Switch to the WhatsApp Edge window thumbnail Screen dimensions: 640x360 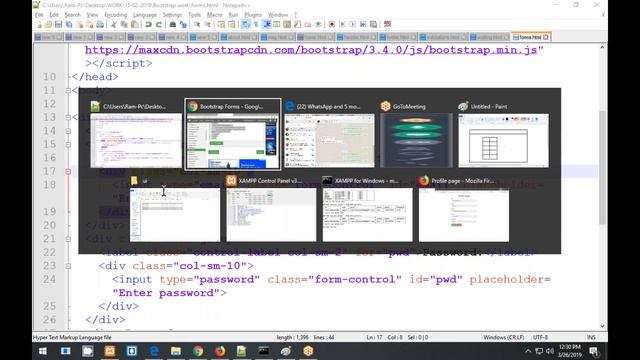329,134
